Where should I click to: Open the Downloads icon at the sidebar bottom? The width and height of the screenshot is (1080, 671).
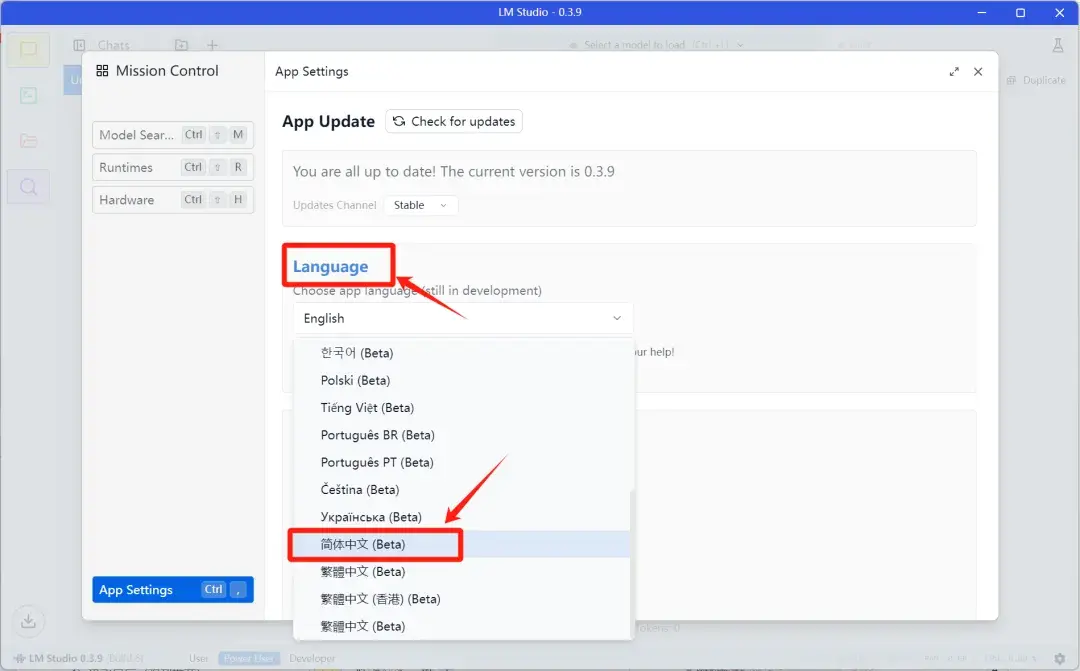pos(28,621)
